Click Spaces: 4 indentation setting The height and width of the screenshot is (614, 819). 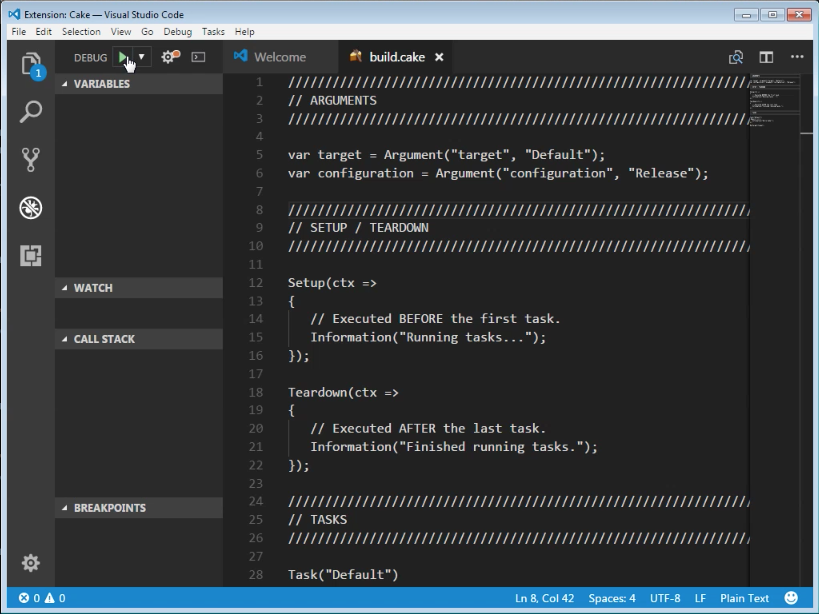coord(612,598)
